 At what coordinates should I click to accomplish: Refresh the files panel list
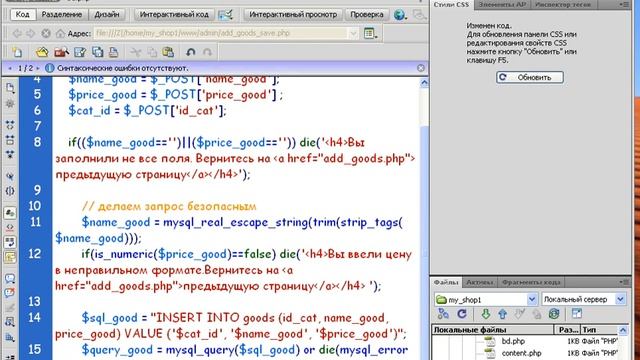462,313
